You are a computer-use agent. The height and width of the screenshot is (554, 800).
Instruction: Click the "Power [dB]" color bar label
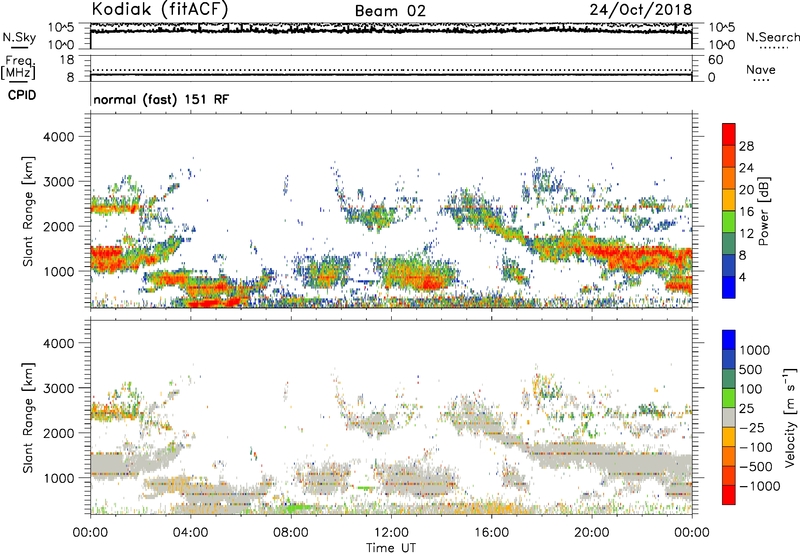click(763, 211)
